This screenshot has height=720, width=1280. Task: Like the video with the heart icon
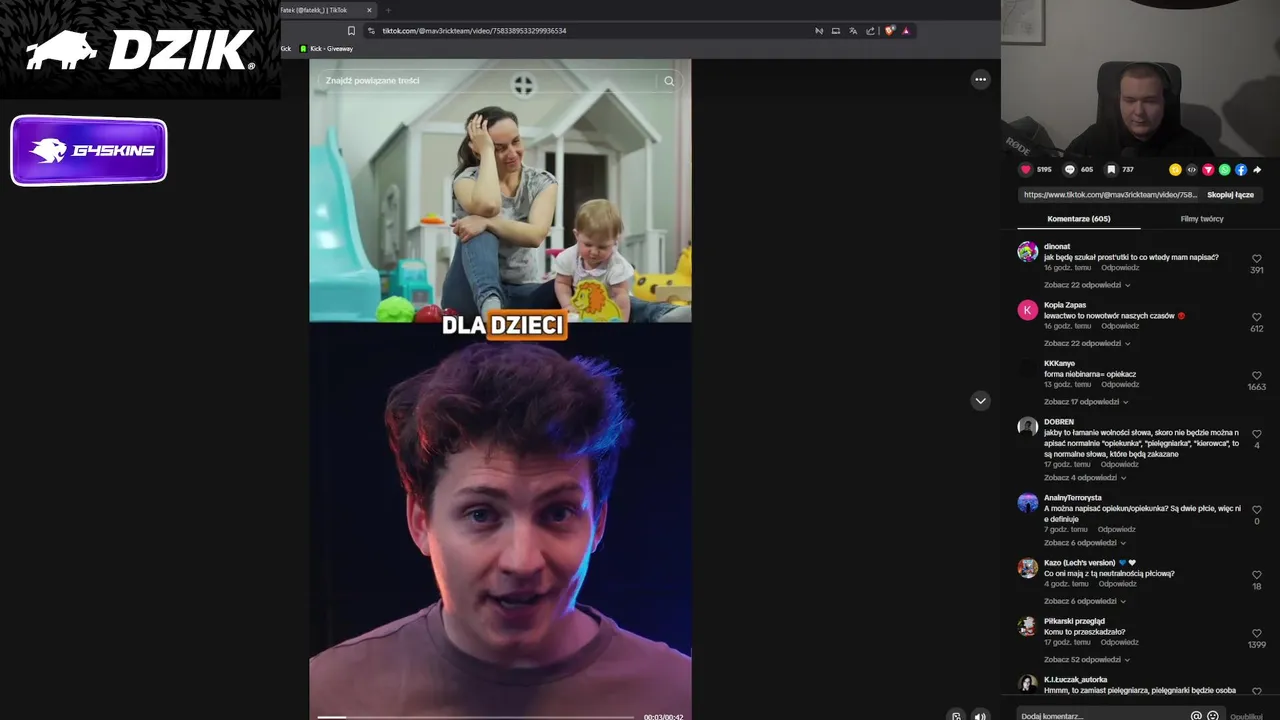1024,170
